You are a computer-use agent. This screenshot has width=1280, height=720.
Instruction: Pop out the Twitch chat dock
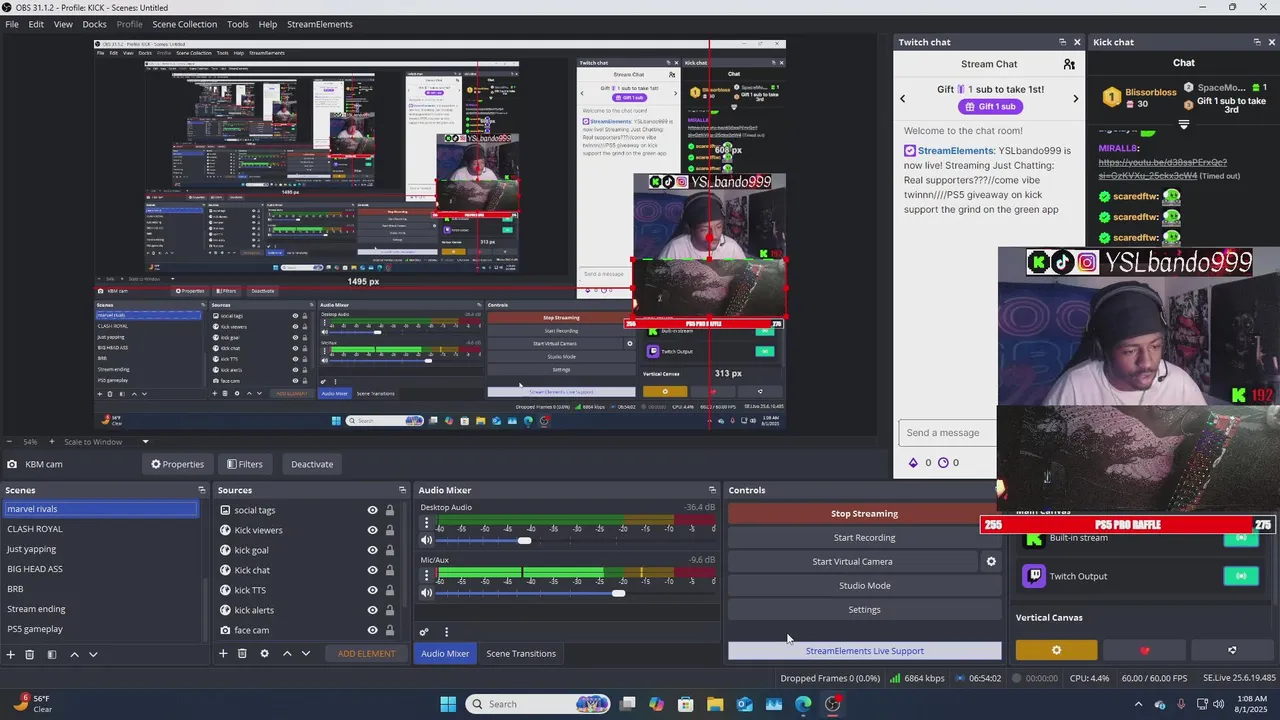pos(1062,42)
